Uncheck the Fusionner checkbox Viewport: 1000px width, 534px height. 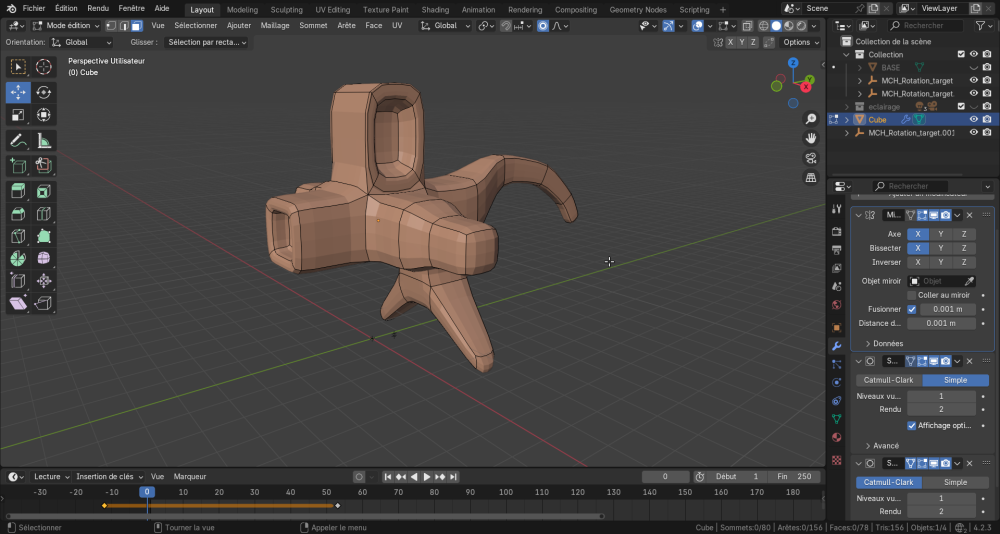coord(911,309)
